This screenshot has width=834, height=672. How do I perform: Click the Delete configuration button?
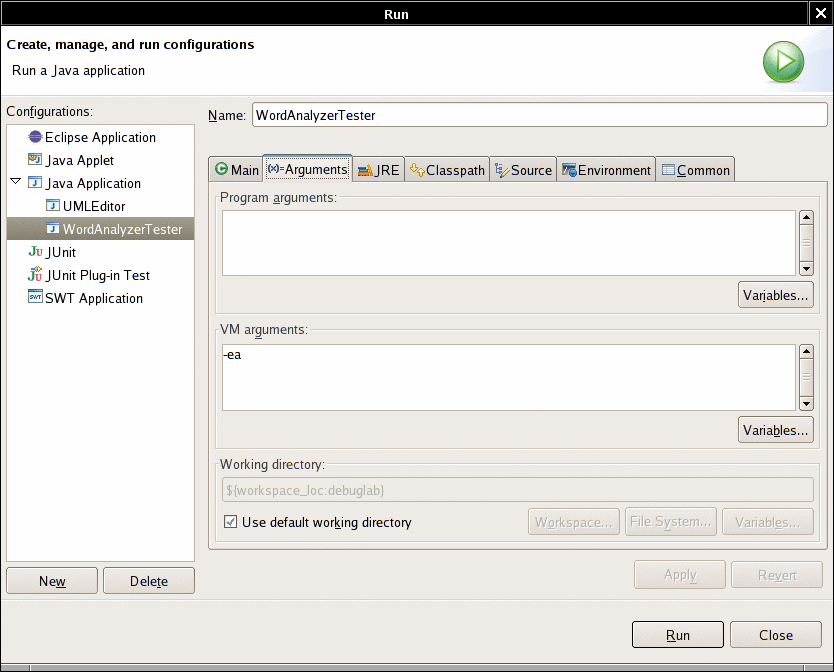(149, 580)
